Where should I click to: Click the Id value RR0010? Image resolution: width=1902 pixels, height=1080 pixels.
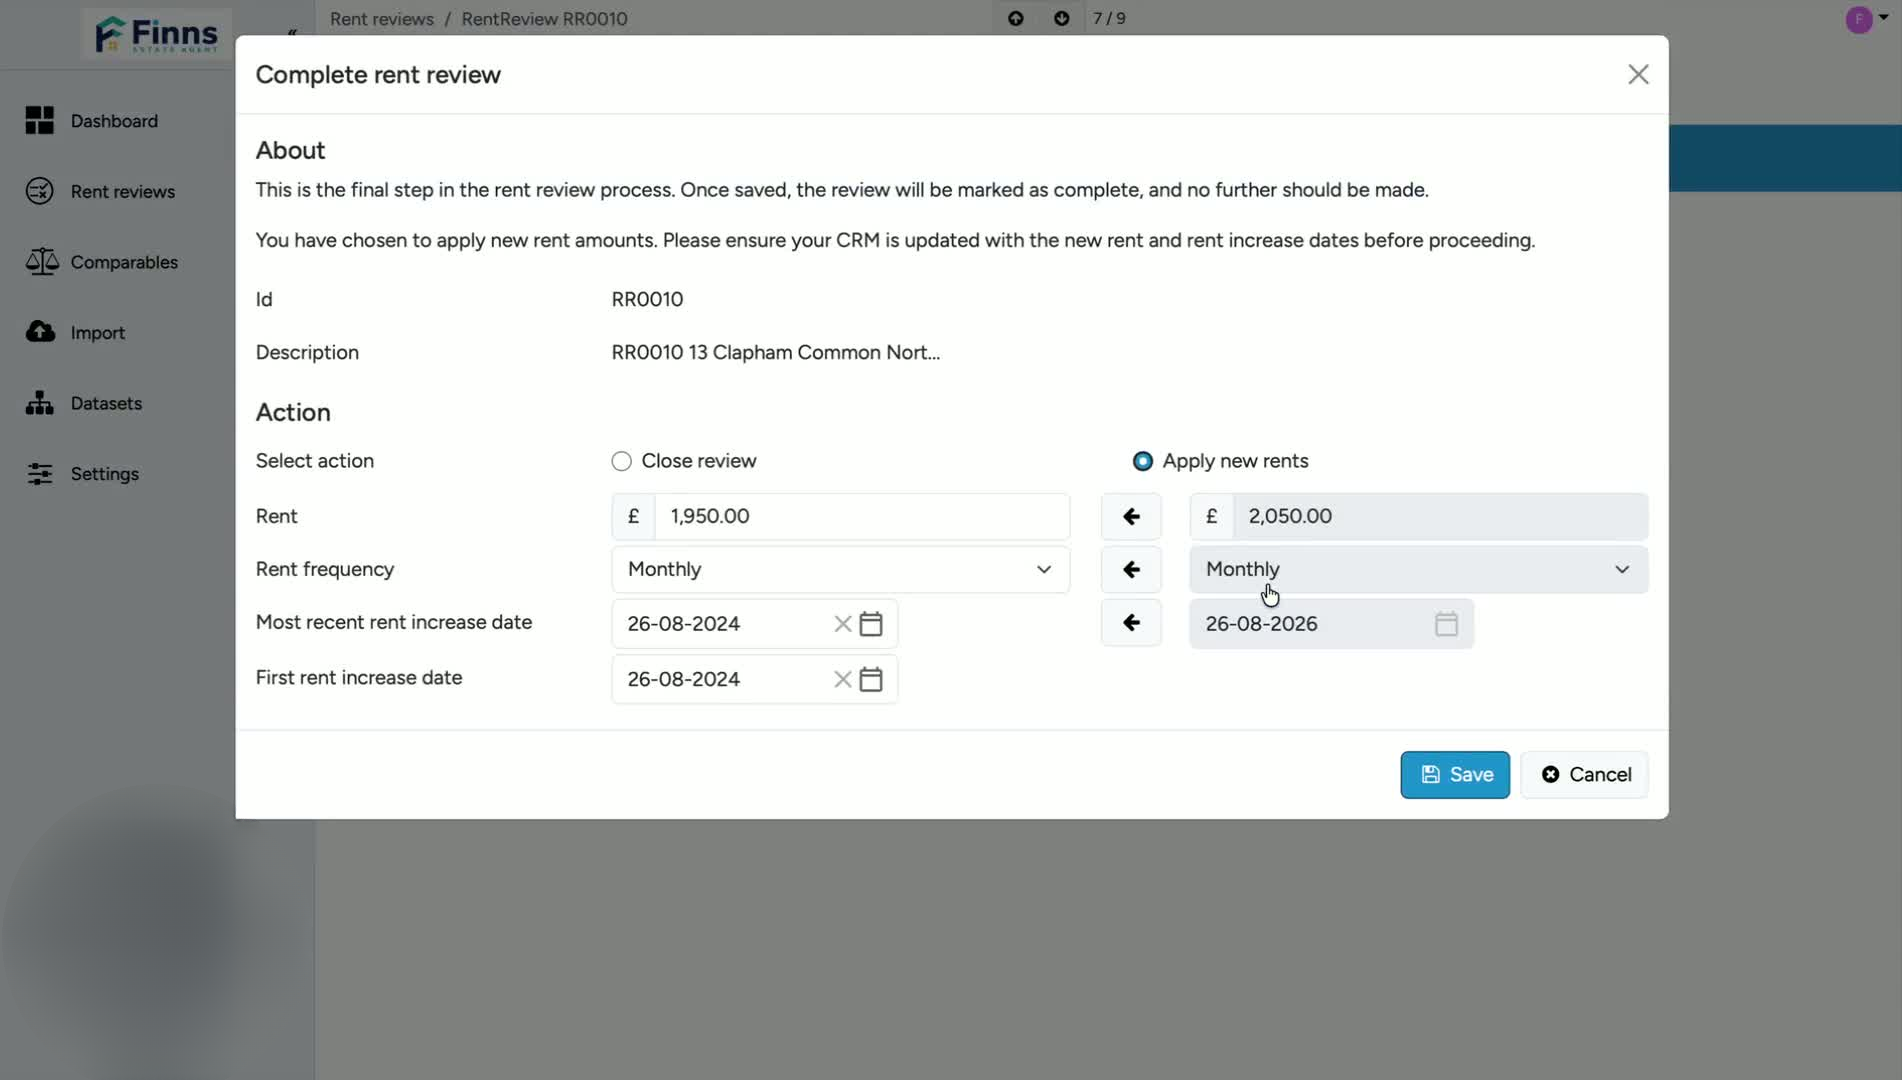tap(647, 300)
